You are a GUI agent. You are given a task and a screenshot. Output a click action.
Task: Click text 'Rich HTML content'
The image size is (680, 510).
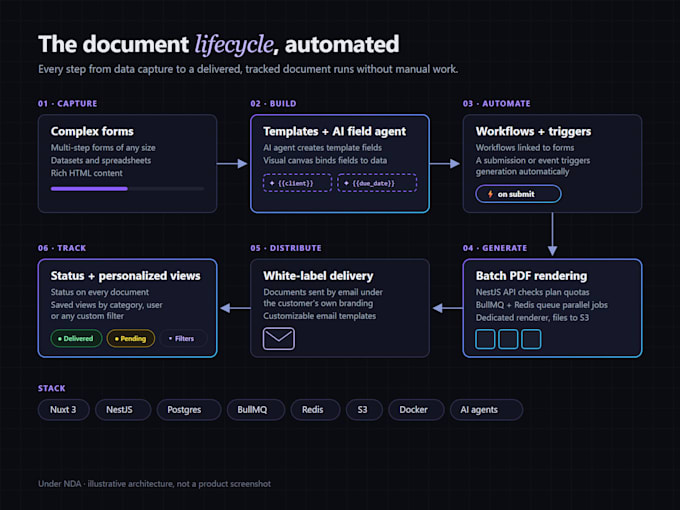[86, 173]
